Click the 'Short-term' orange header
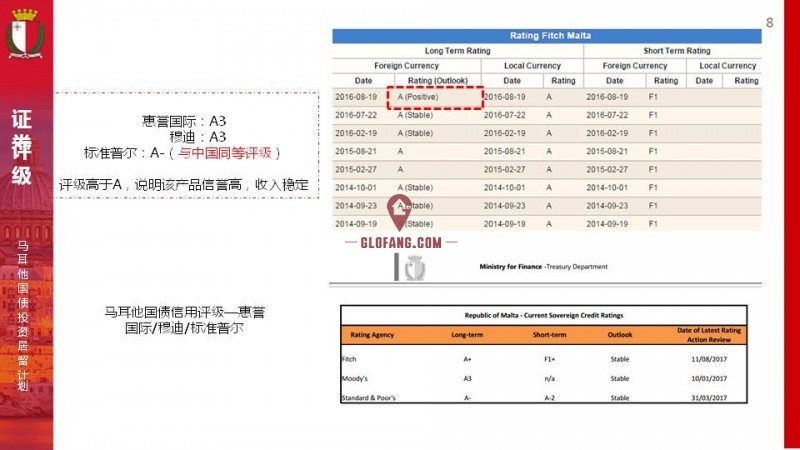800x450 pixels. [549, 335]
